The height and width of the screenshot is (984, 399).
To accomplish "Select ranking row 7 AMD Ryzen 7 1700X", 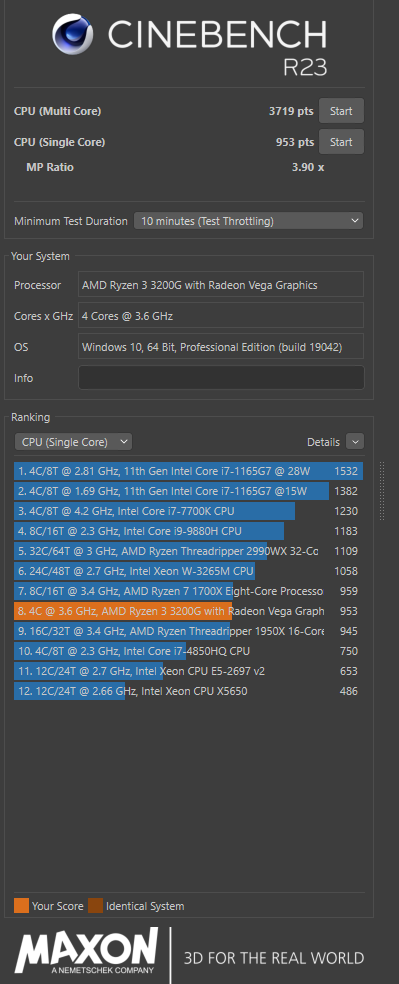I will [188, 591].
